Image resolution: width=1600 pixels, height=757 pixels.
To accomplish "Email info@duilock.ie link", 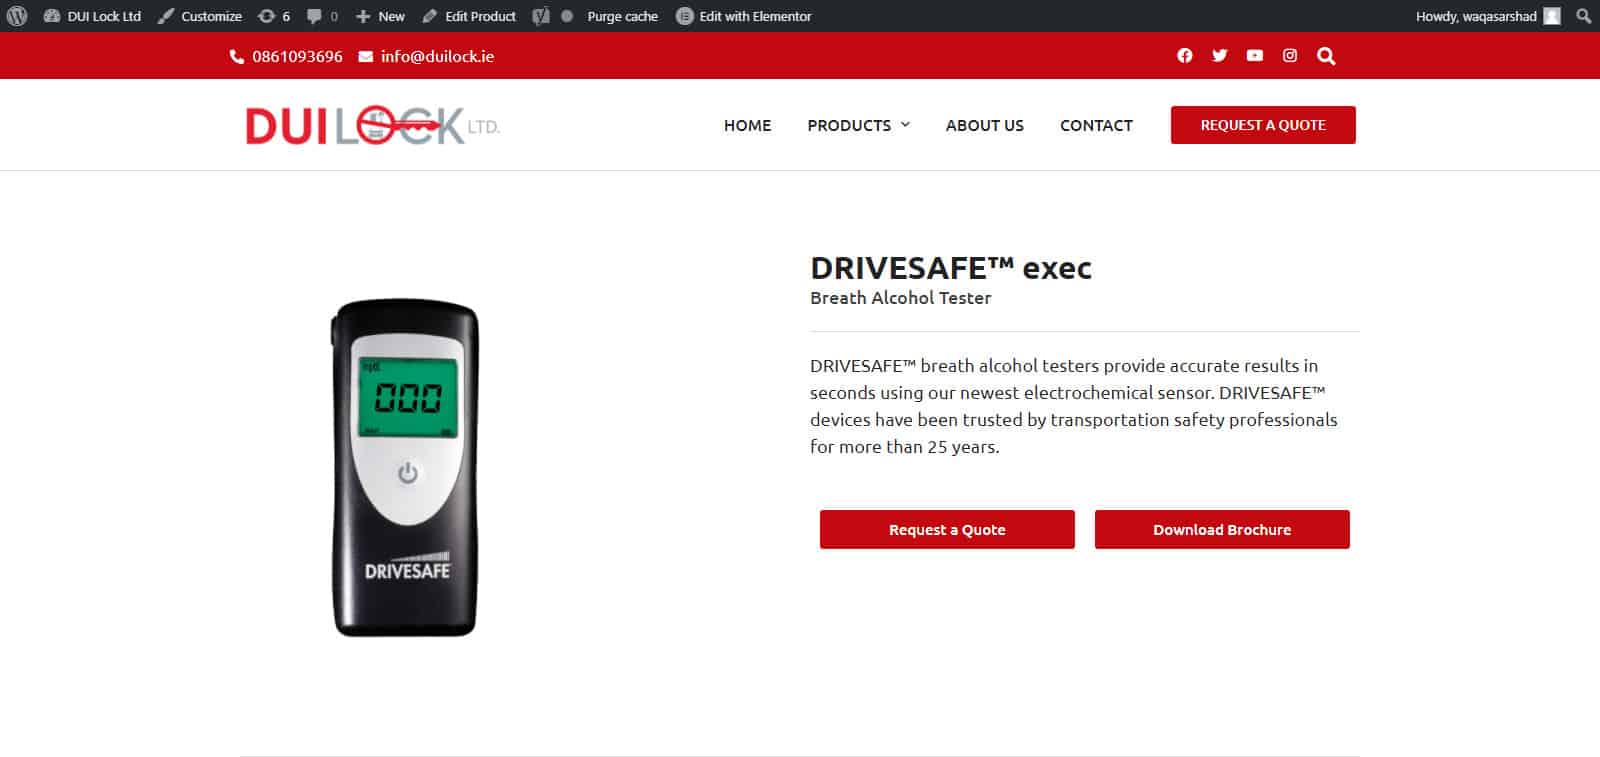I will tap(437, 56).
